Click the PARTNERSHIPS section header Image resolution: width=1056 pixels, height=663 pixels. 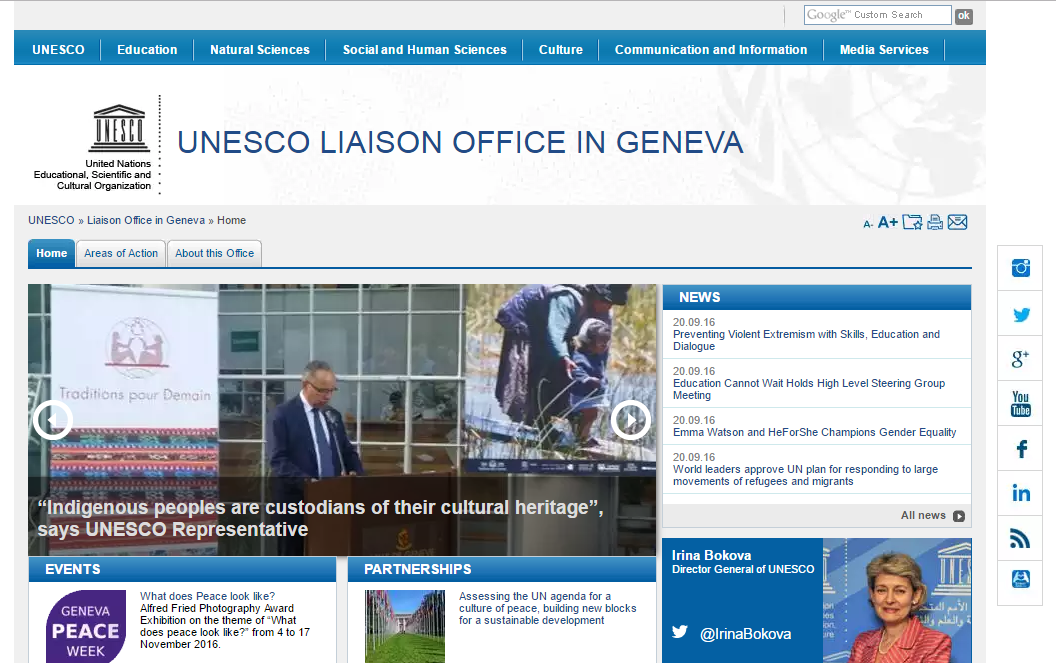[x=418, y=569]
